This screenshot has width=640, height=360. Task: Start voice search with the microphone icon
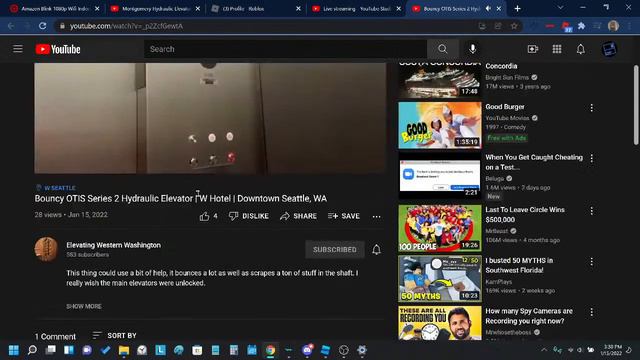(x=472, y=49)
